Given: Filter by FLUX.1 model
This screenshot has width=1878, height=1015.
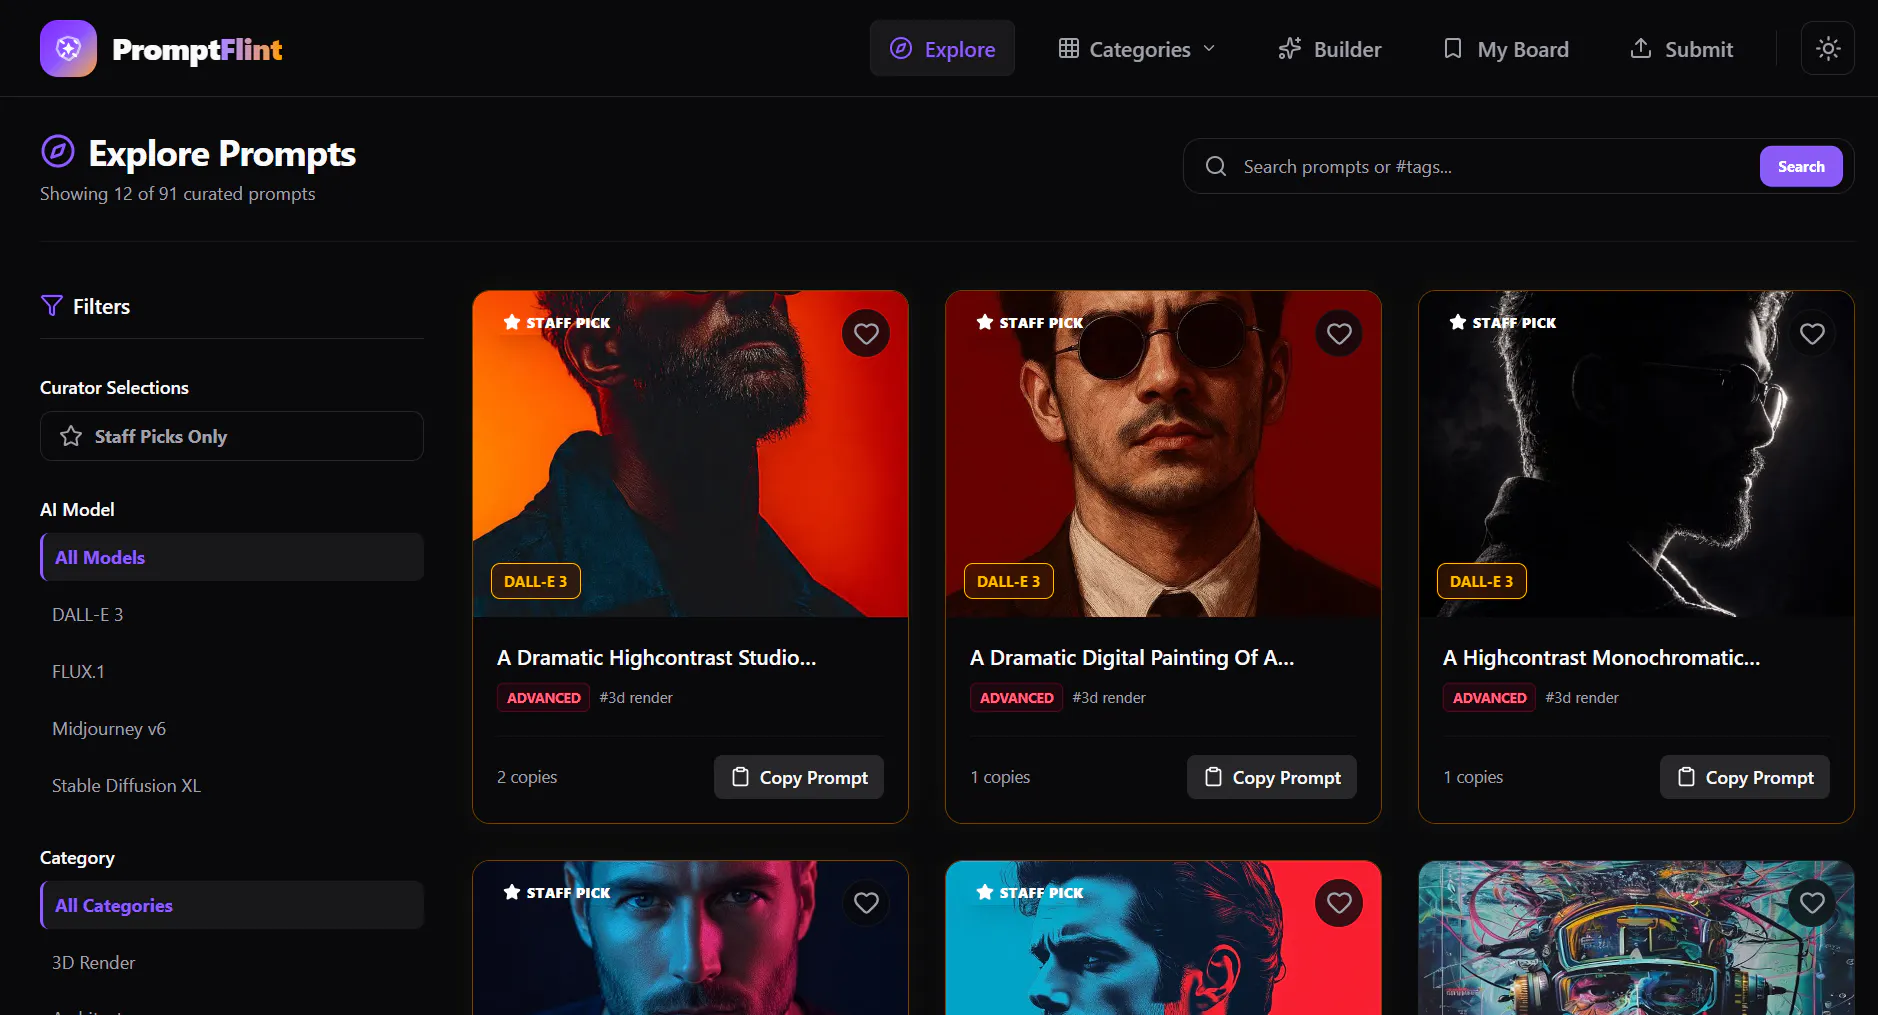Looking at the screenshot, I should (232, 671).
